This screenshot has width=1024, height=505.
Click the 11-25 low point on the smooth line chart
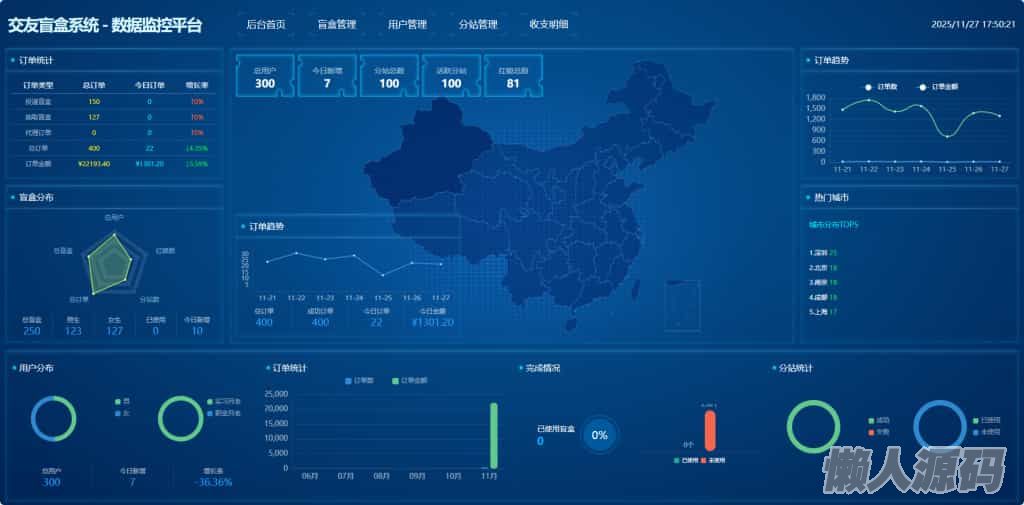click(947, 137)
